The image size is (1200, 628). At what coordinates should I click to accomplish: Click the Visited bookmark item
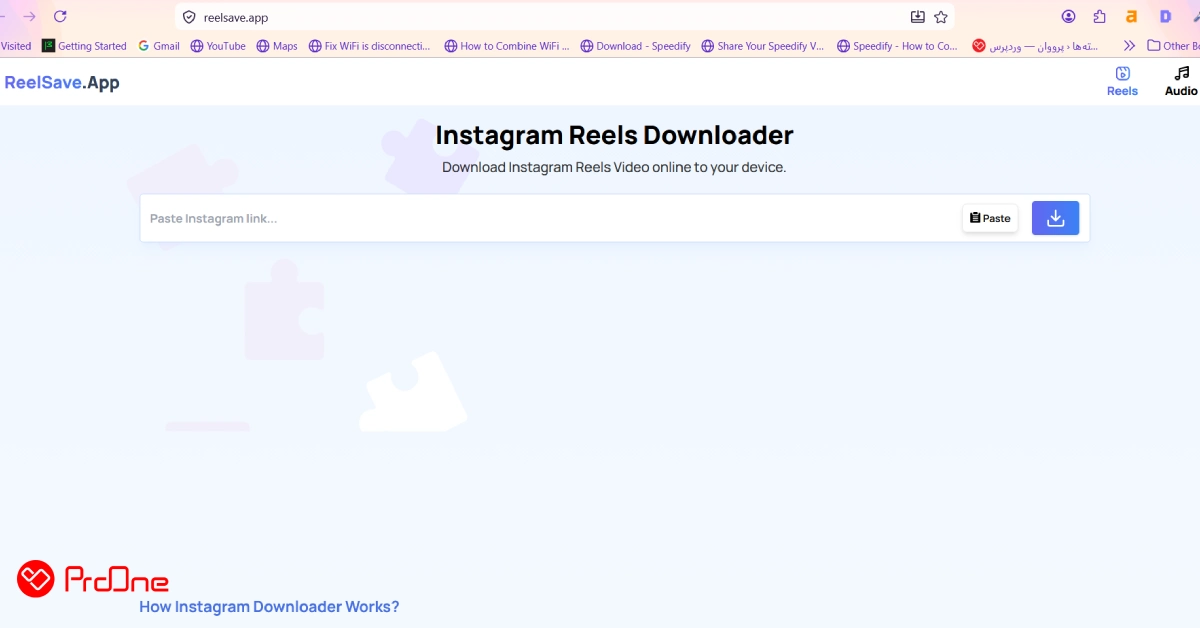(15, 46)
